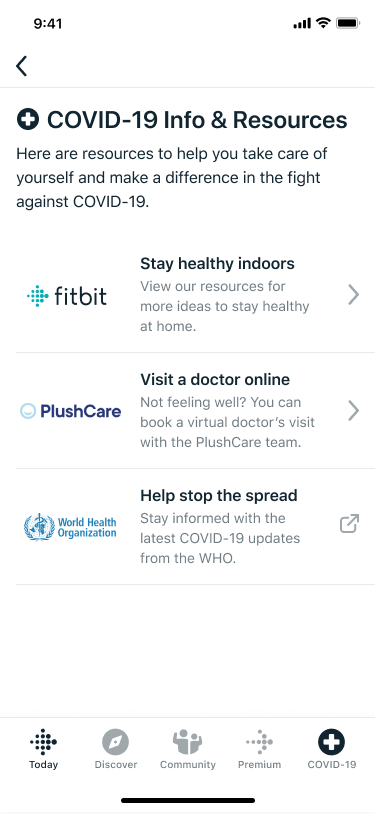Click the plus icon beside page title
This screenshot has width=375, height=814.
(x=28, y=119)
